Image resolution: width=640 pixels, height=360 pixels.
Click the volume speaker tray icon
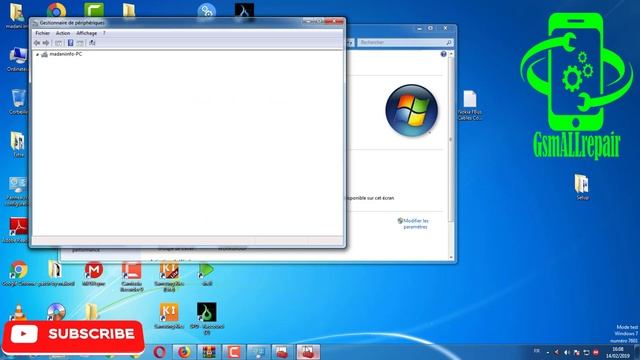click(x=567, y=352)
